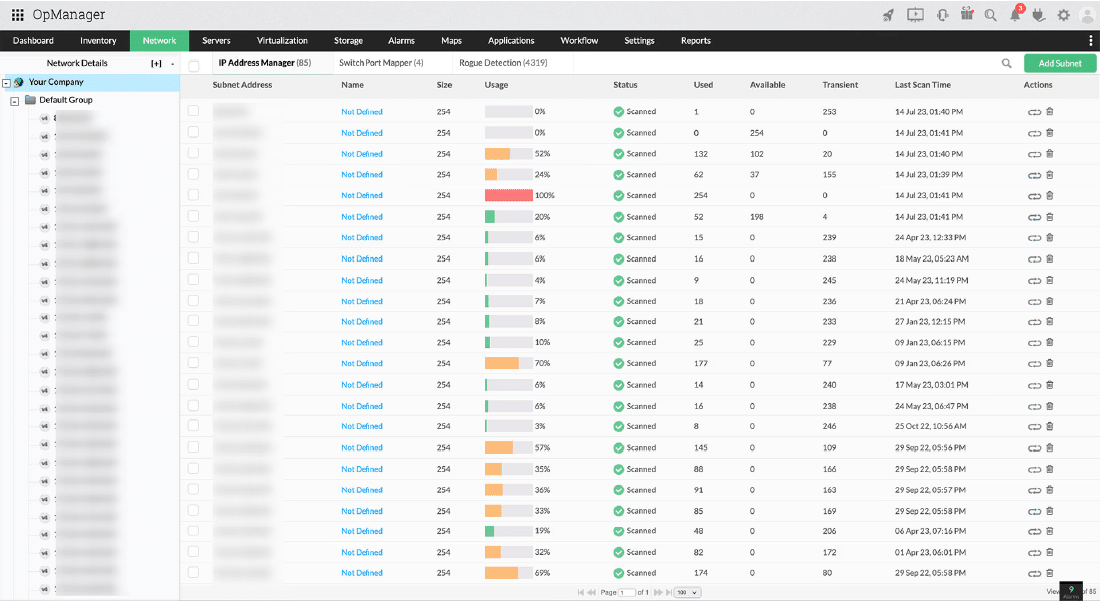The height and width of the screenshot is (602, 1100).
Task: Delete the subnet with 100% usage
Action: tap(1049, 196)
